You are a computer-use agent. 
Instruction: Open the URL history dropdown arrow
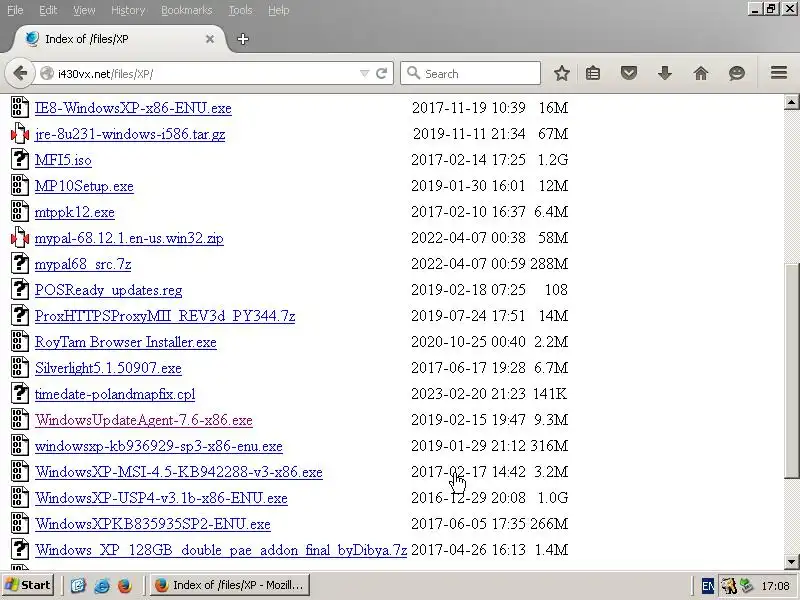[364, 73]
